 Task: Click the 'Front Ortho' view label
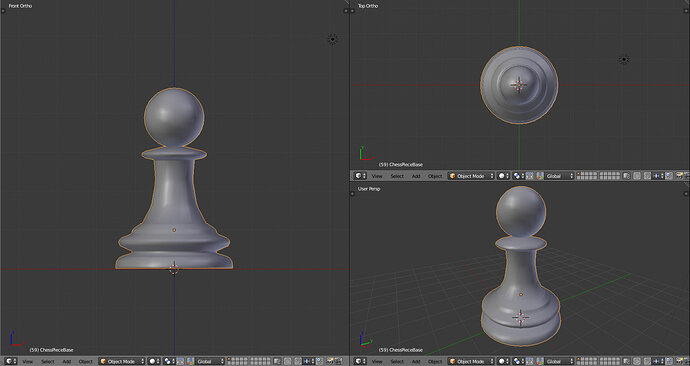pos(20,6)
